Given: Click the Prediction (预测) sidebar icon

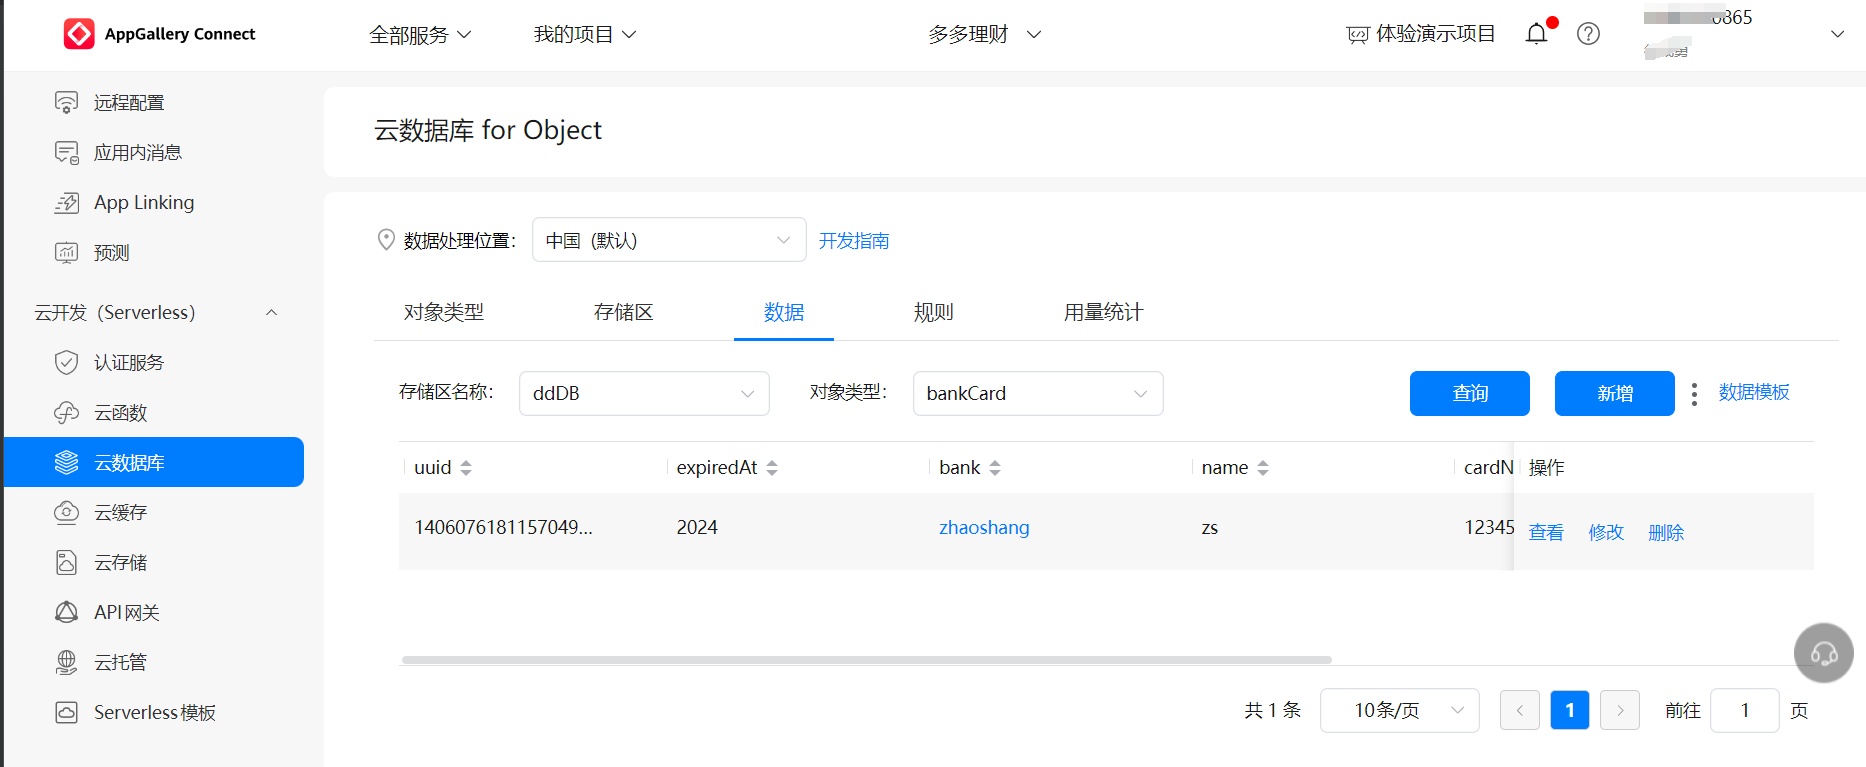Looking at the screenshot, I should (66, 252).
